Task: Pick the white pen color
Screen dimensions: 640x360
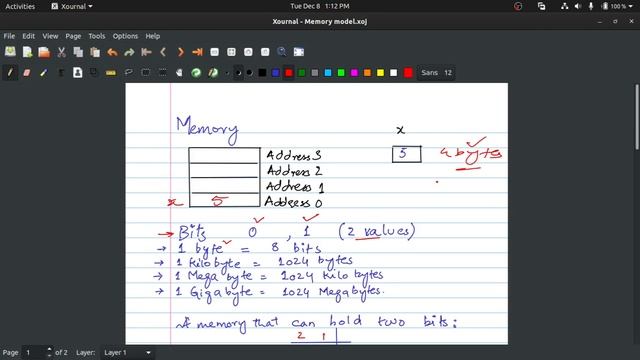Action: click(x=393, y=73)
